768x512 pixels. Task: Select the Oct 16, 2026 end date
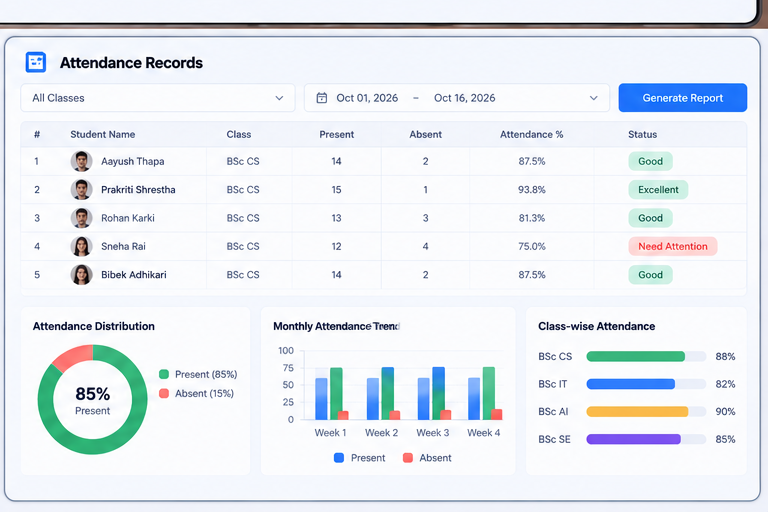(464, 98)
